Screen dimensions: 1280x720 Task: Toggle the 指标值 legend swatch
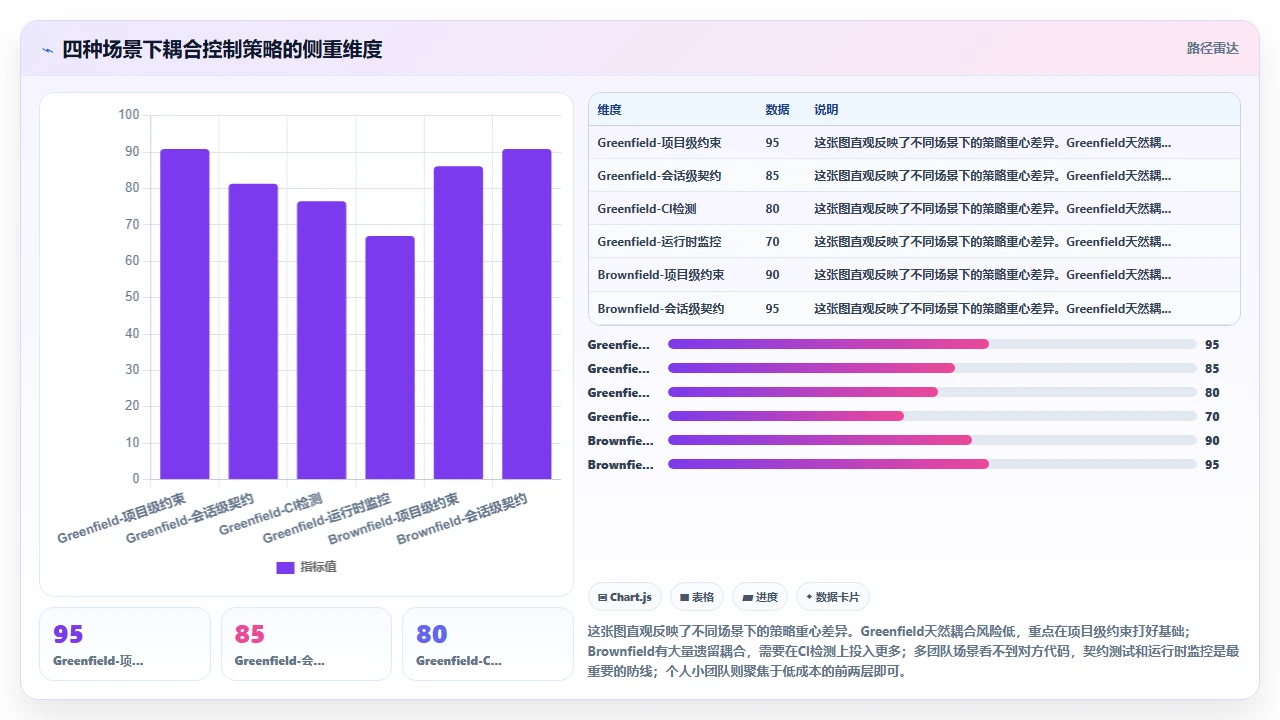[285, 567]
